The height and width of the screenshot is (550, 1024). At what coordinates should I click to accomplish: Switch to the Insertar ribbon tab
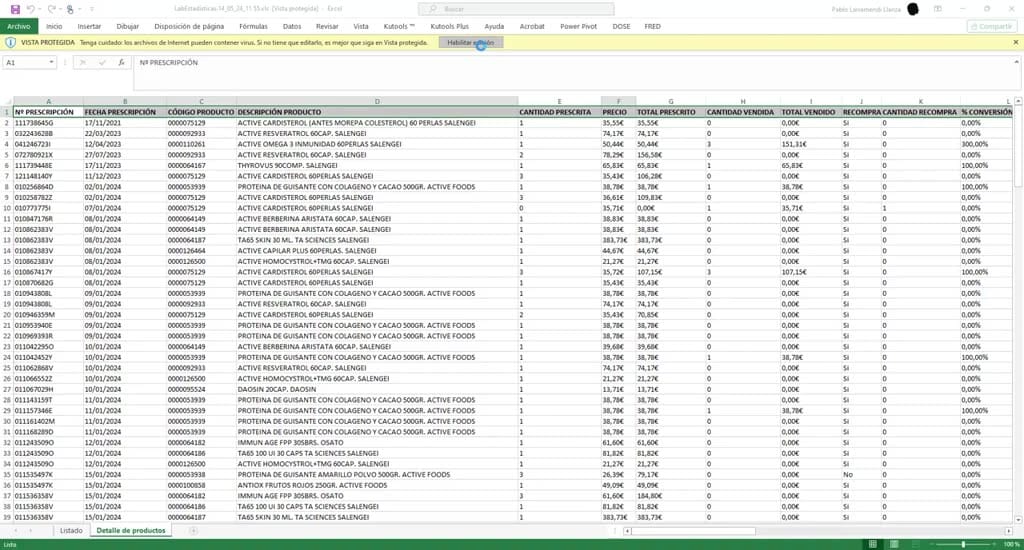coord(89,26)
